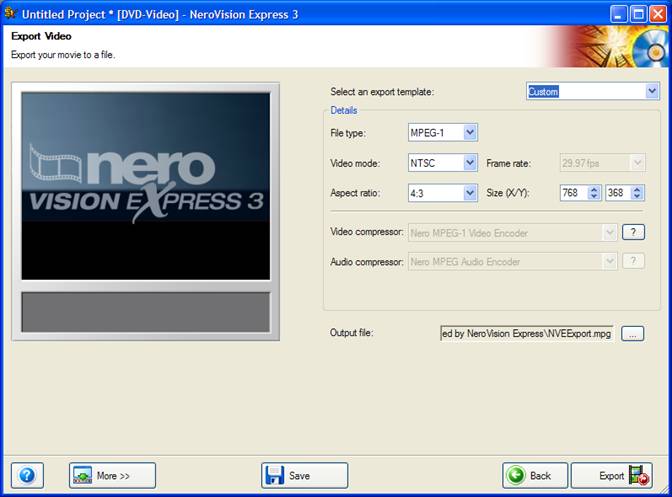Click the NeroVision title bar app icon

10,13
